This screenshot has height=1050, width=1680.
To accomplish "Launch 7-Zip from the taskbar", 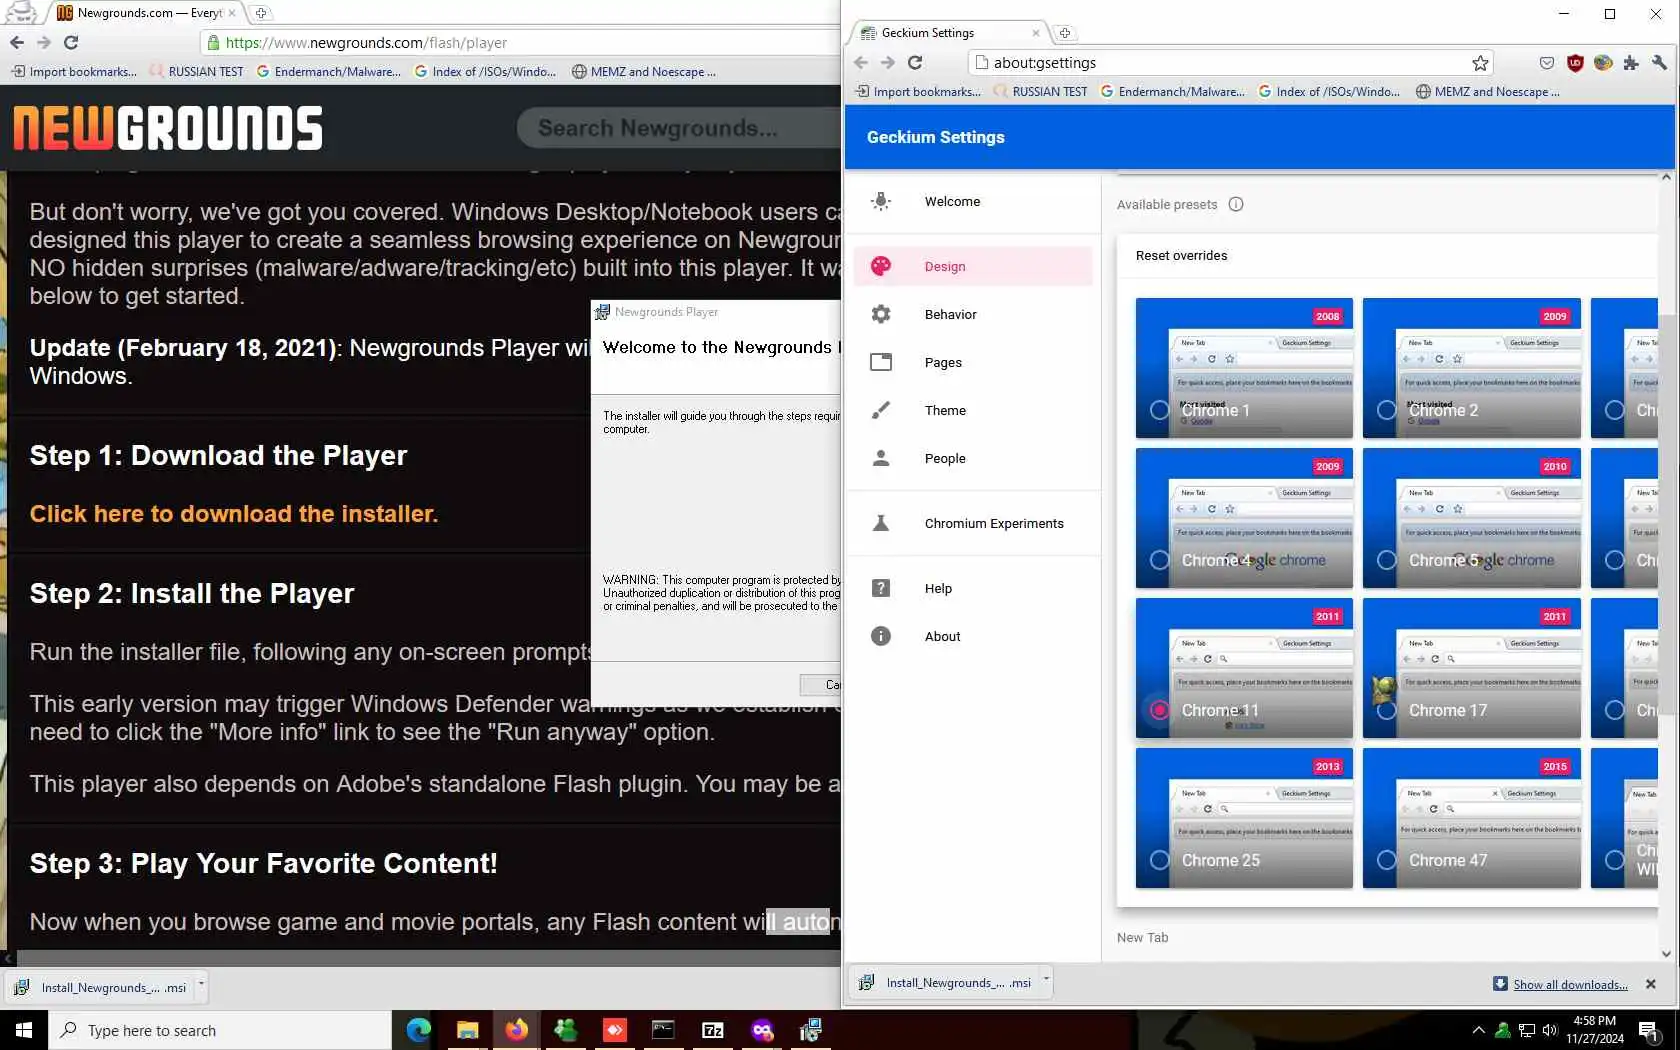I will pyautogui.click(x=712, y=1030).
